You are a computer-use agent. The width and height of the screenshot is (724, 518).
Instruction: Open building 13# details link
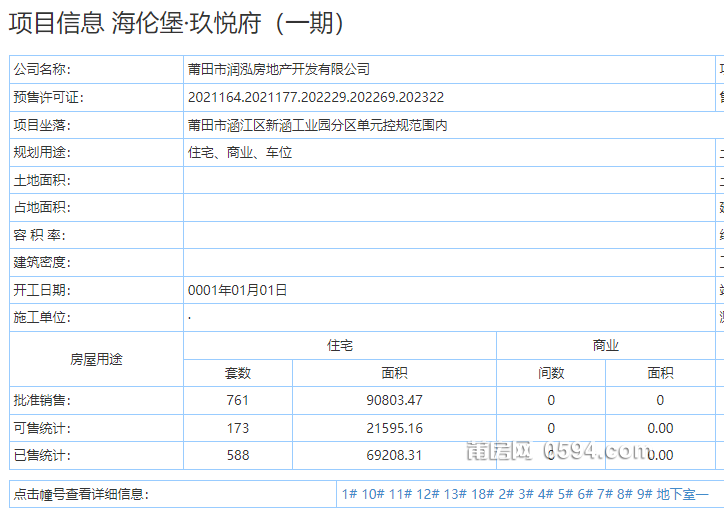tap(455, 494)
